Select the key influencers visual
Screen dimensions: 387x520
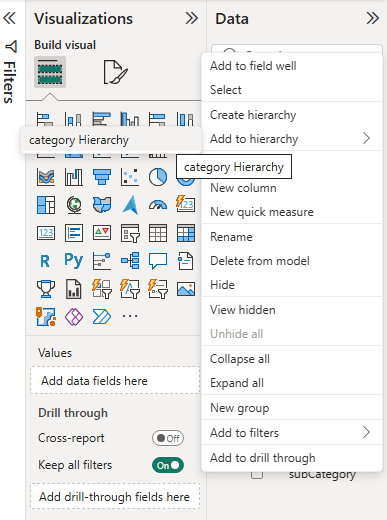[102, 261]
